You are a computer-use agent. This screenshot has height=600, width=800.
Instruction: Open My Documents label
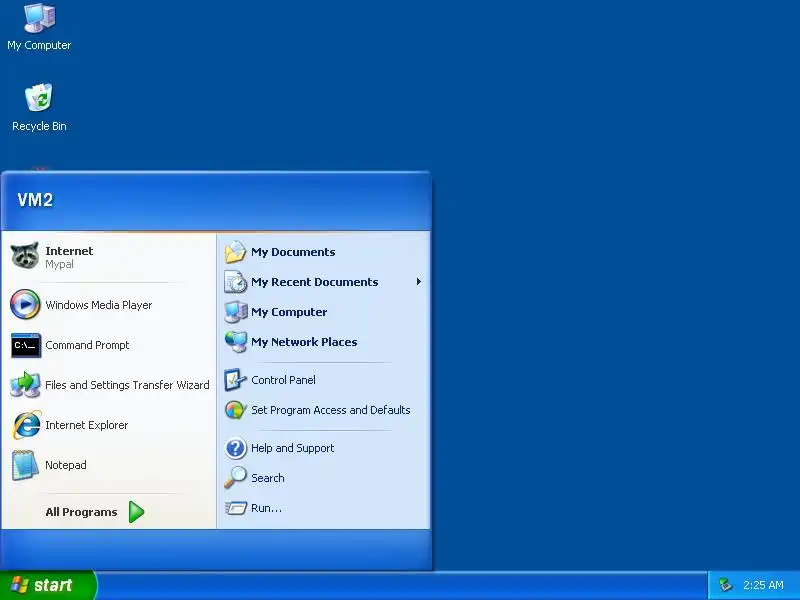click(293, 252)
